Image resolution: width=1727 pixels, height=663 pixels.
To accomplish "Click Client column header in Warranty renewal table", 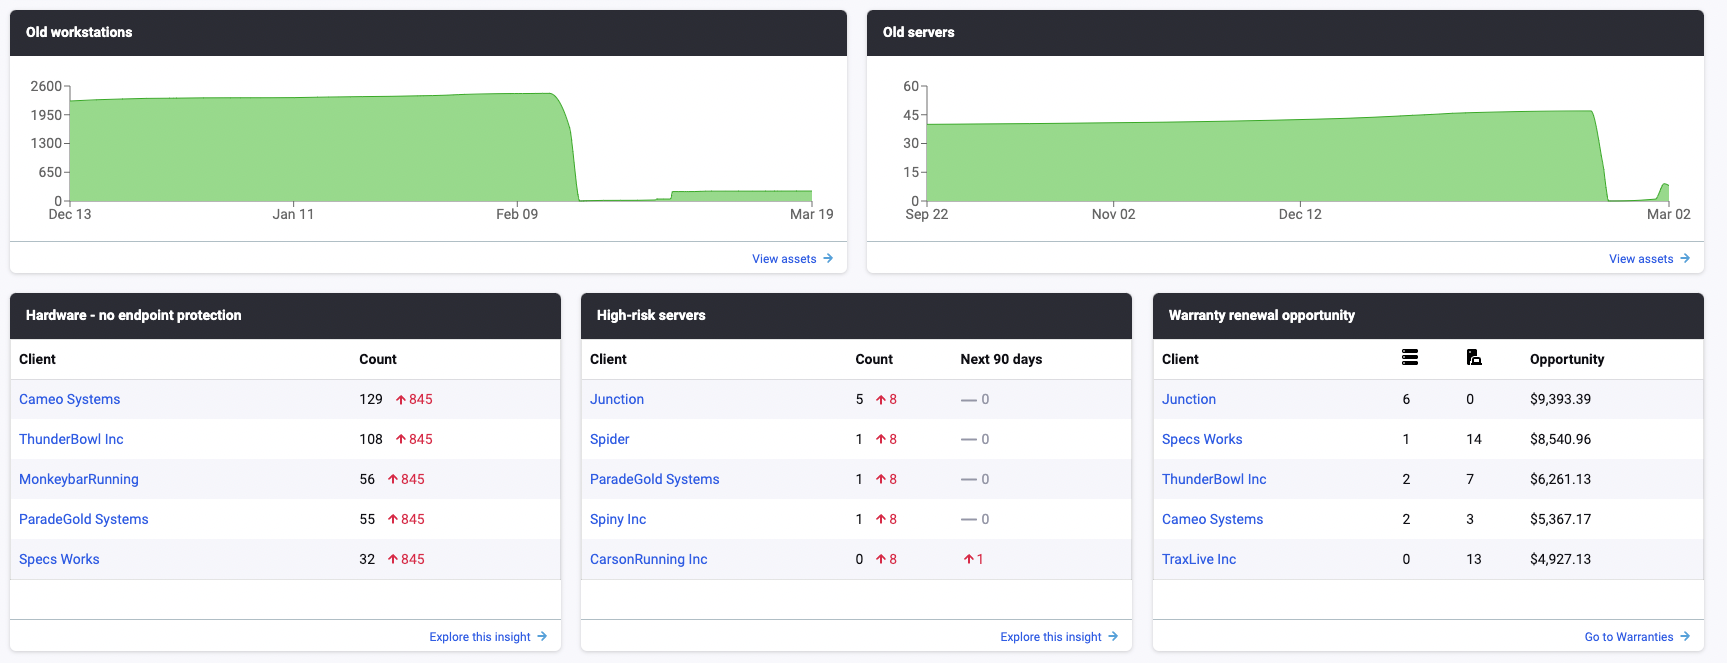I will (x=1180, y=359).
